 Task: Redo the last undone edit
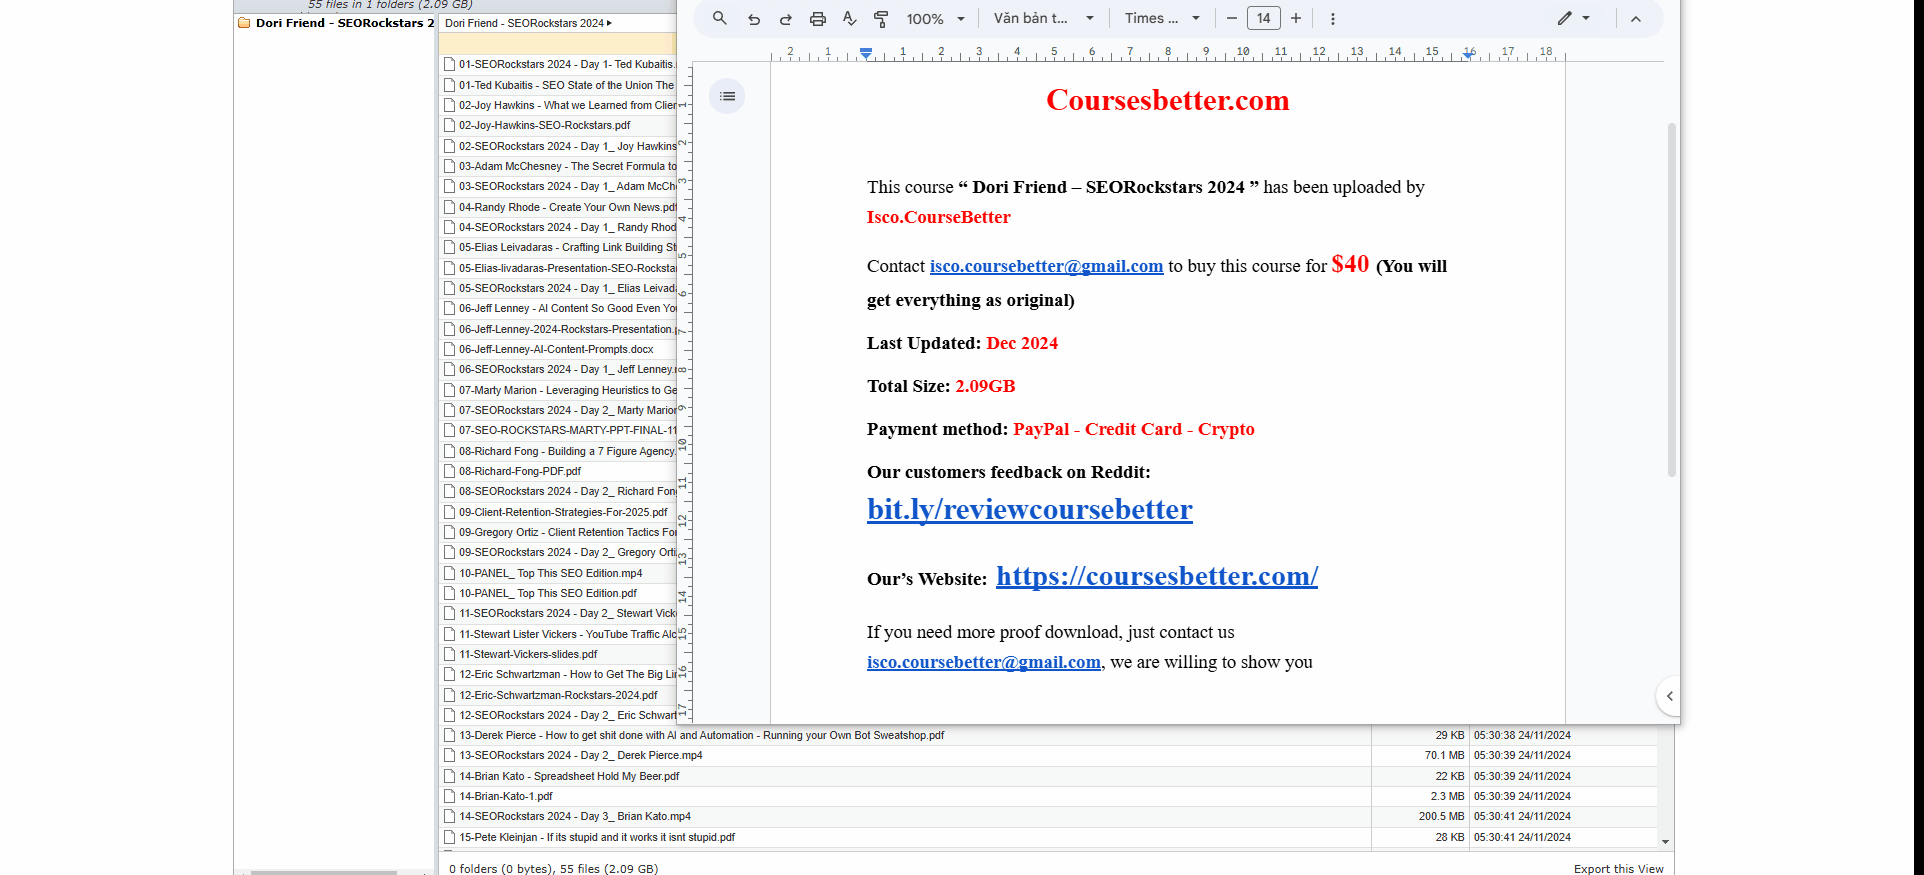tap(786, 18)
